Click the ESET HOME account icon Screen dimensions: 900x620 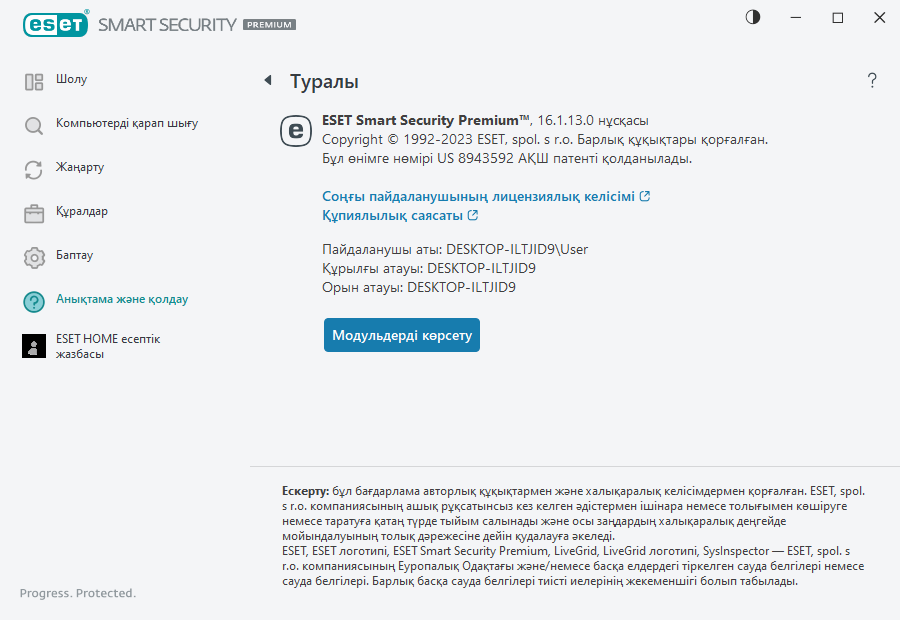(x=34, y=346)
